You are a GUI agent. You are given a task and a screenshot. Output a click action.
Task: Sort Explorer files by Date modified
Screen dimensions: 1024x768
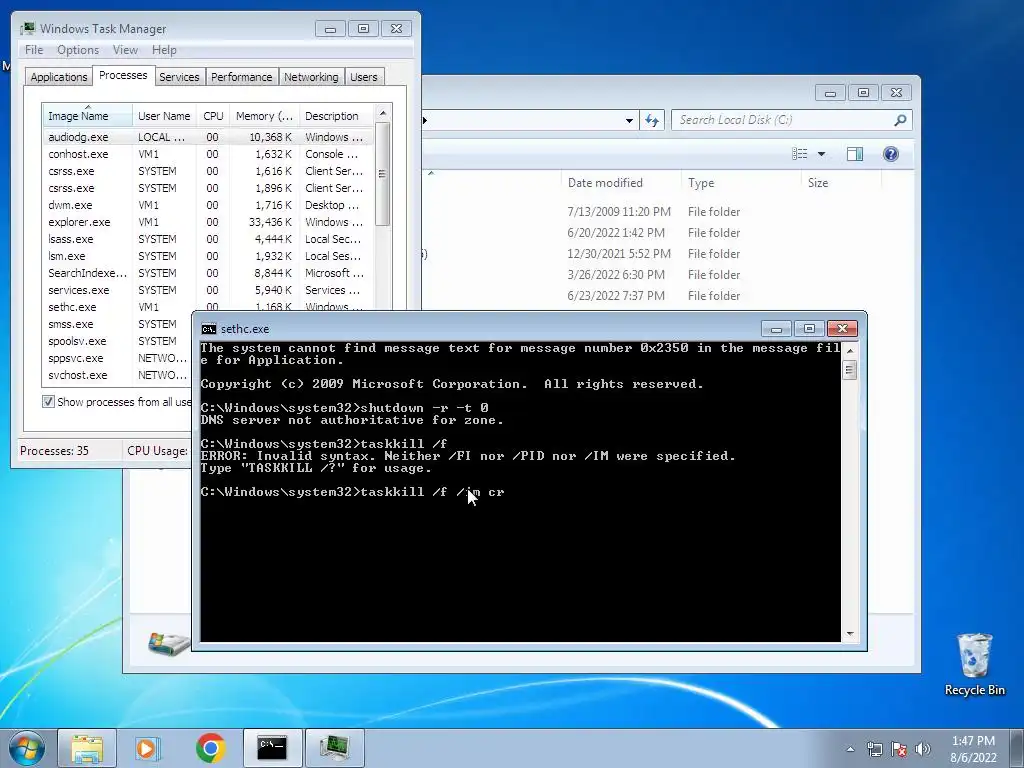coord(620,183)
